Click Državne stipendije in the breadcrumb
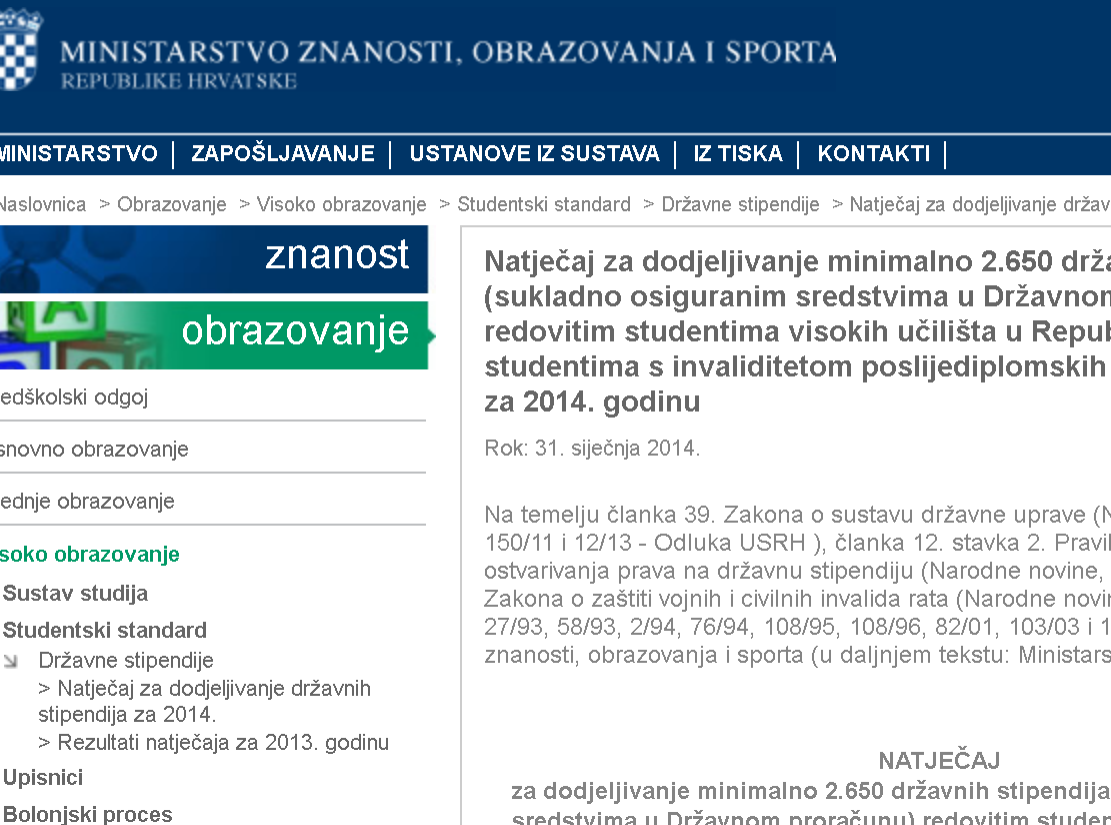 740,205
